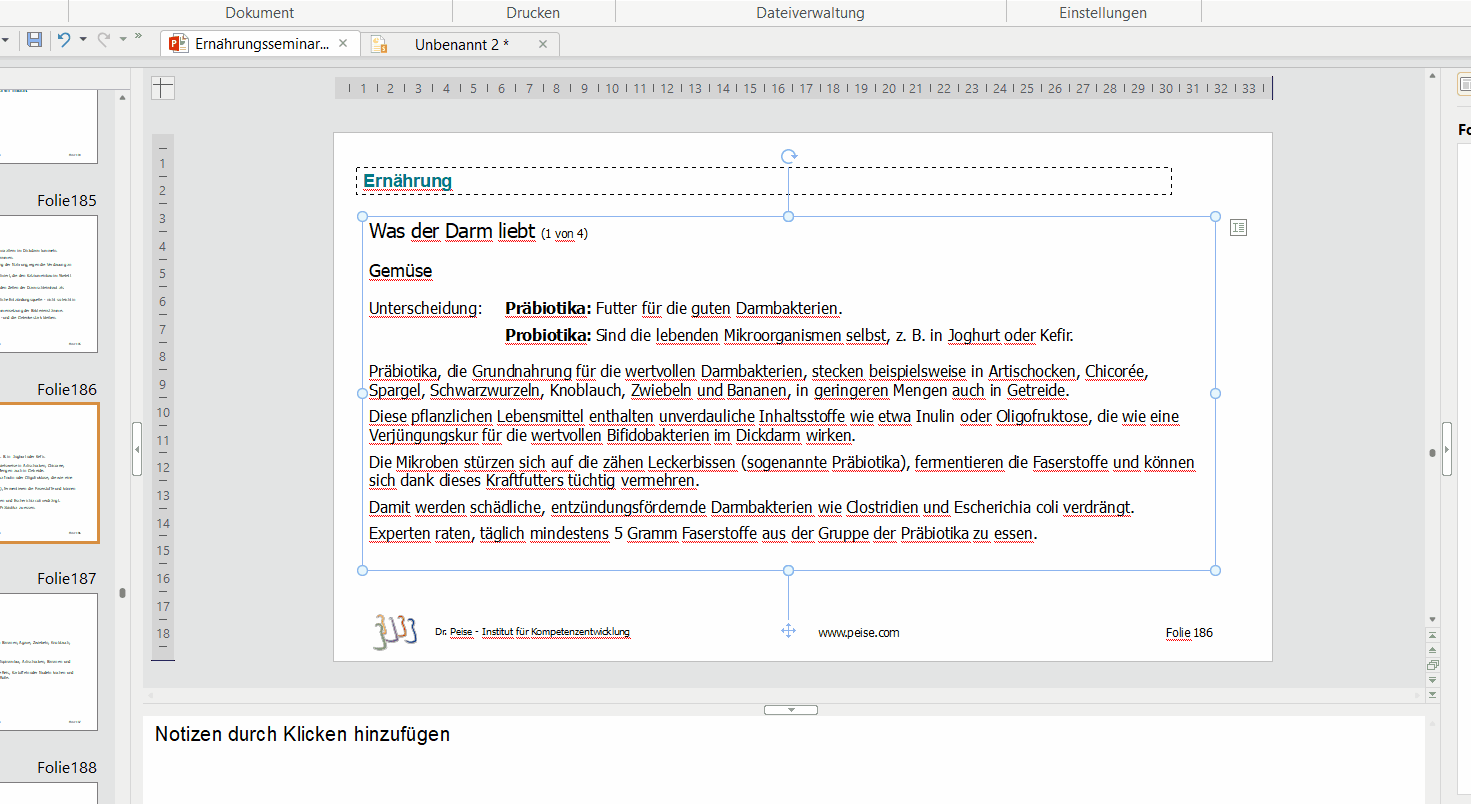Click the subheading 'Gemüse'
The height and width of the screenshot is (804, 1471).
click(x=400, y=271)
